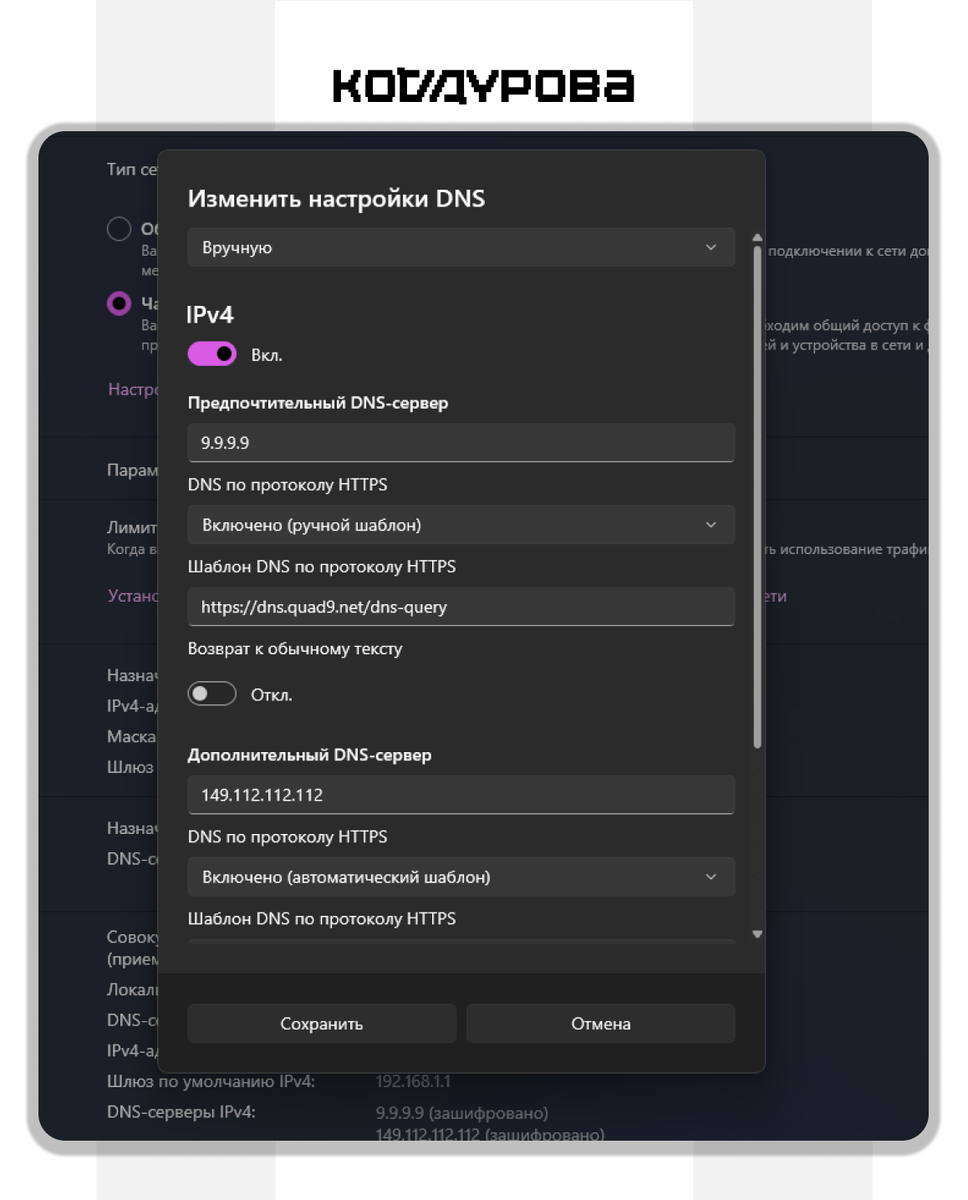Select the first network type radio button
The height and width of the screenshot is (1200, 968).
pos(119,229)
